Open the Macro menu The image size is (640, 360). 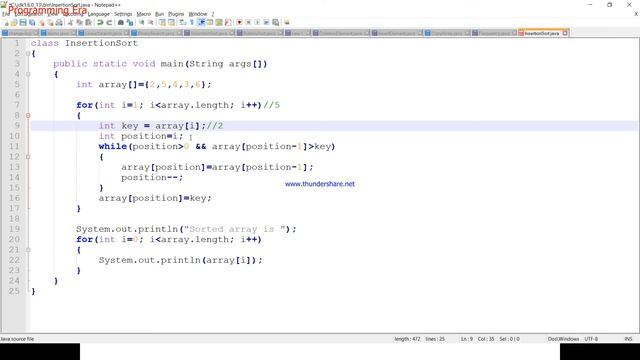(x=143, y=14)
